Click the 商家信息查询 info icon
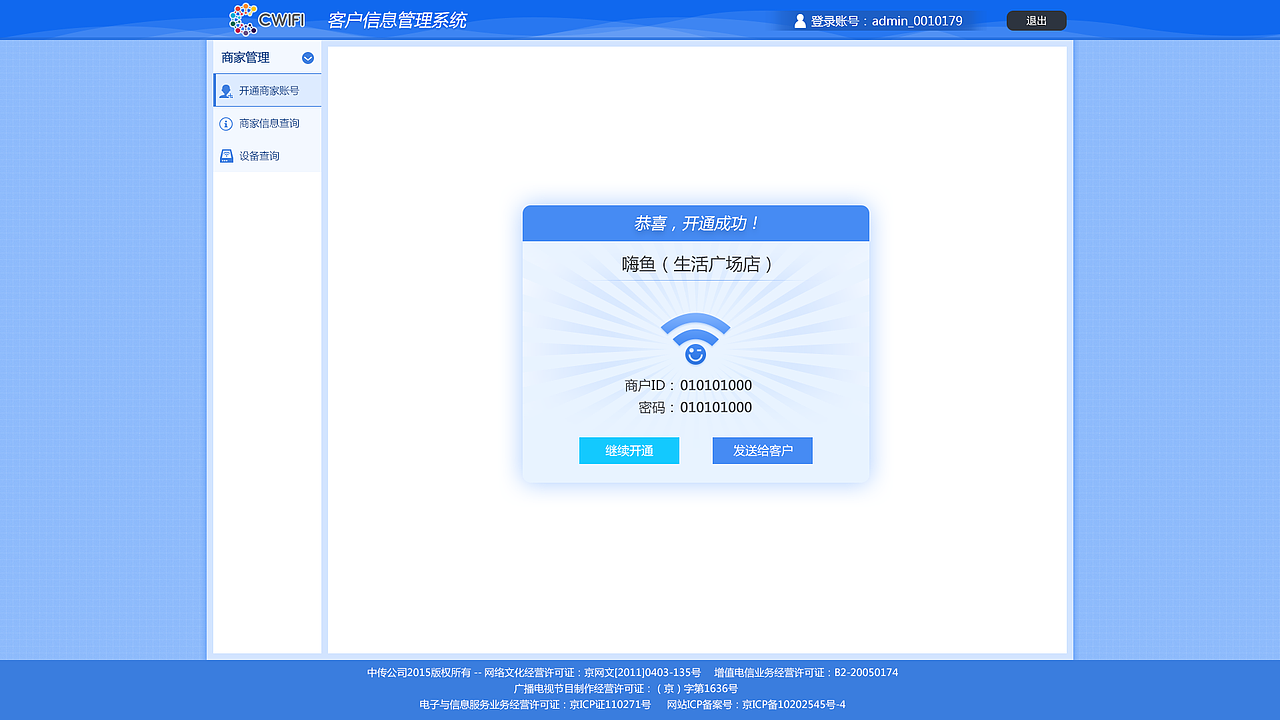This screenshot has width=1280, height=720. coord(225,123)
